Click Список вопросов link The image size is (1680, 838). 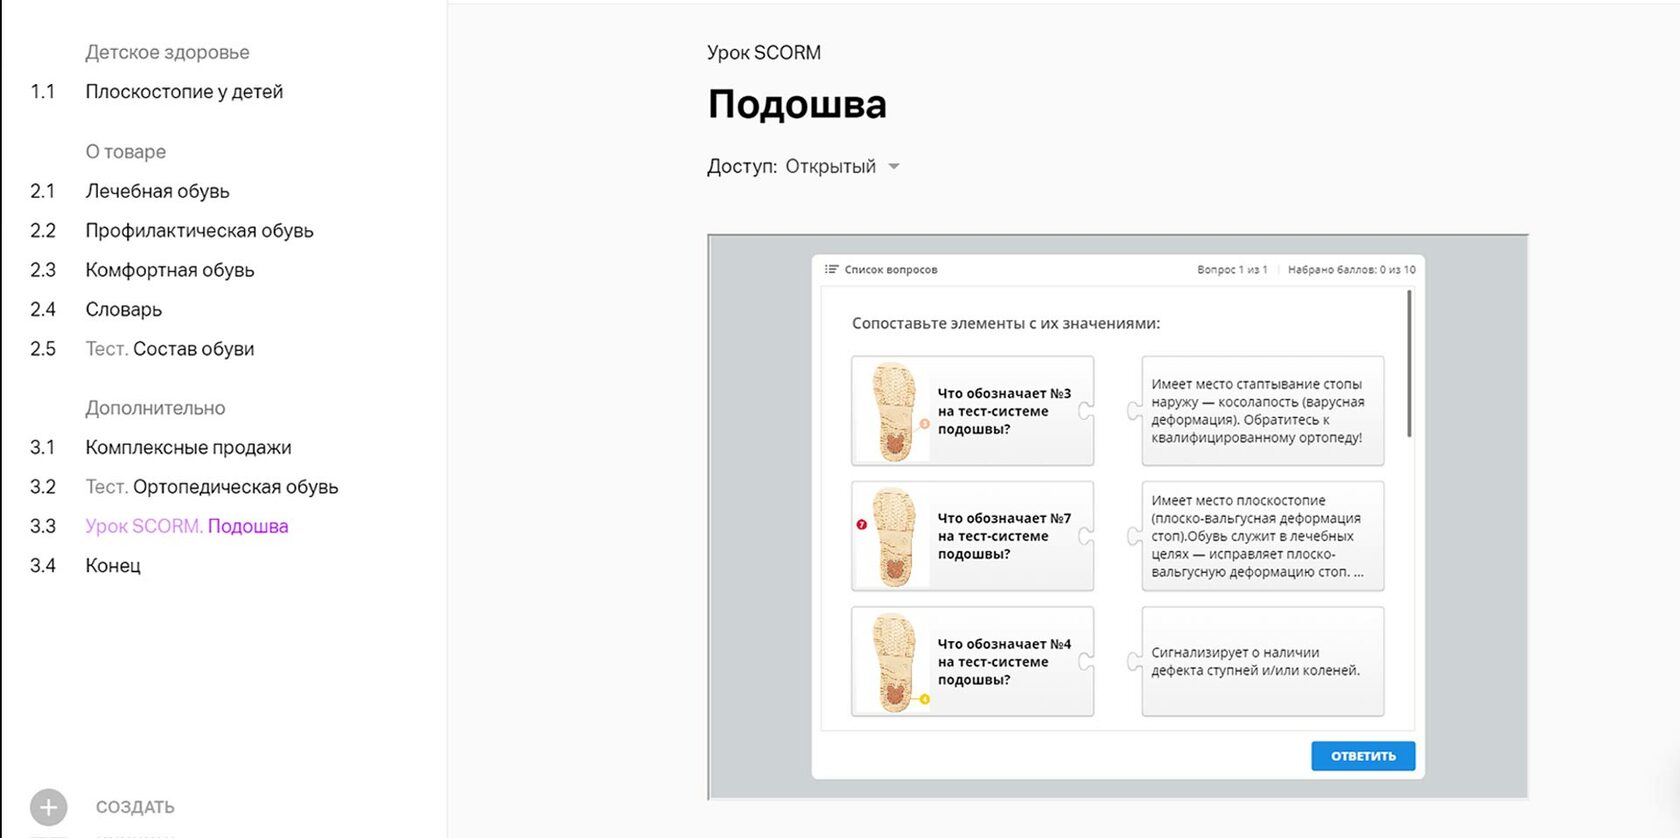tap(890, 269)
